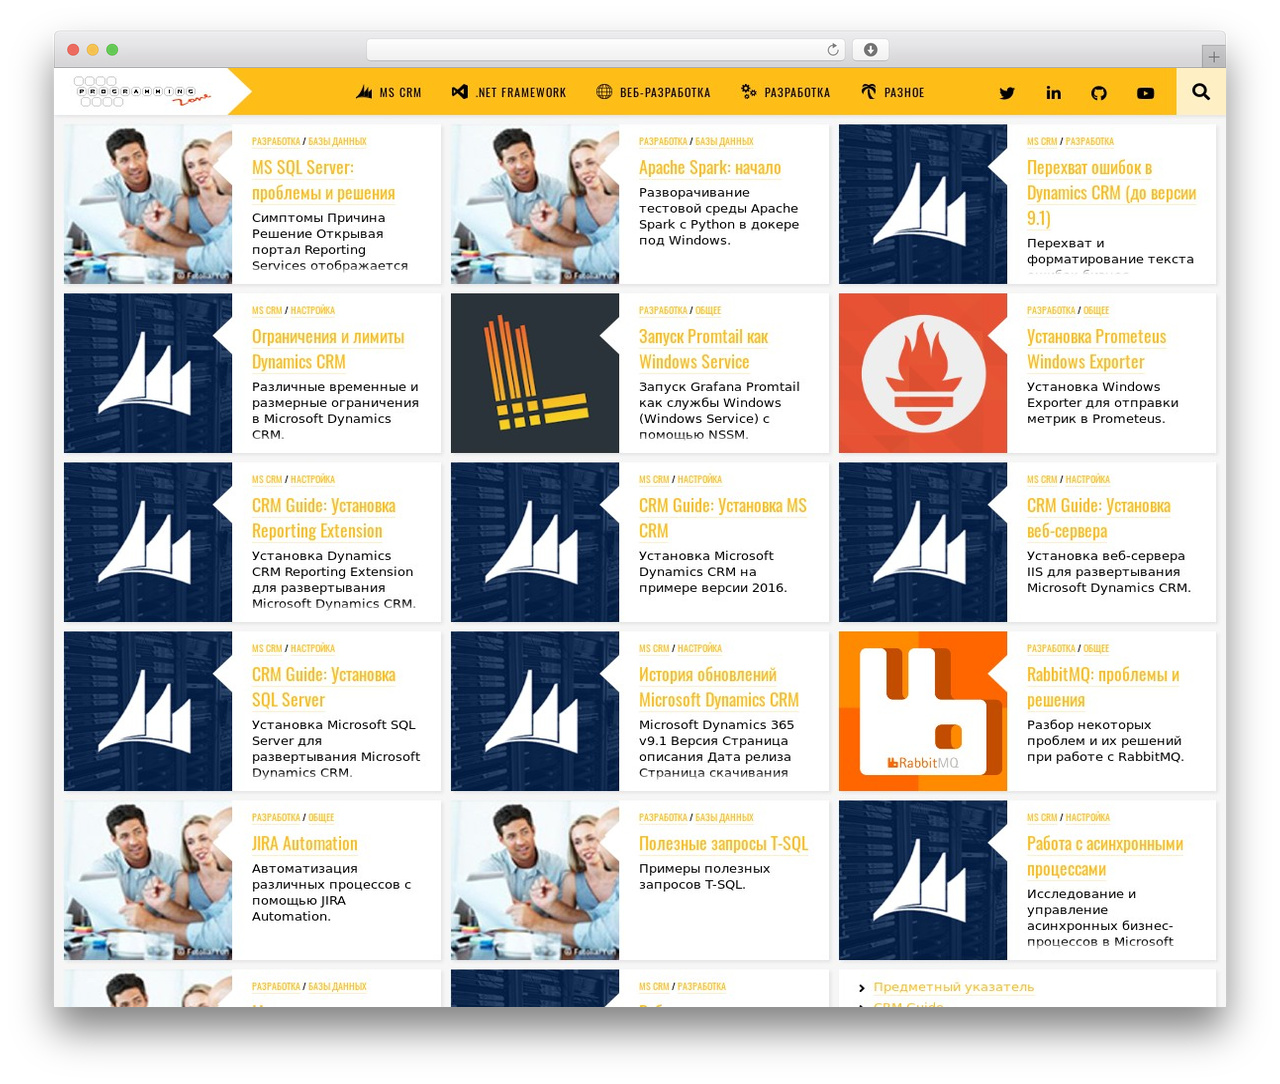Open the Предметный указатель link

pos(954,987)
